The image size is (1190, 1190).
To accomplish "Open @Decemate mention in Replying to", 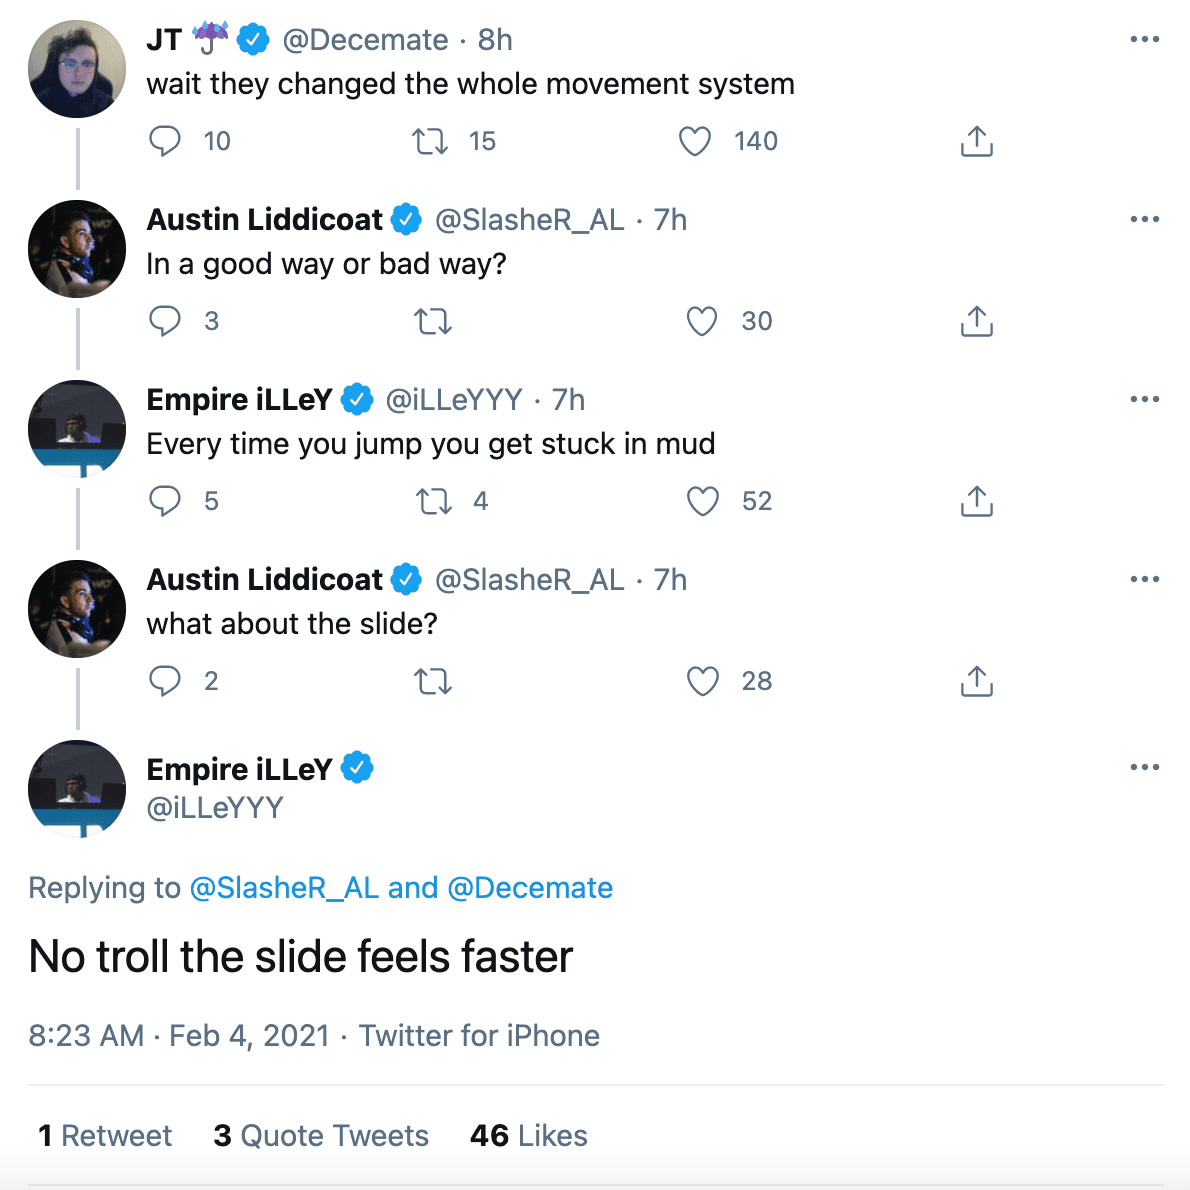I will click(530, 888).
